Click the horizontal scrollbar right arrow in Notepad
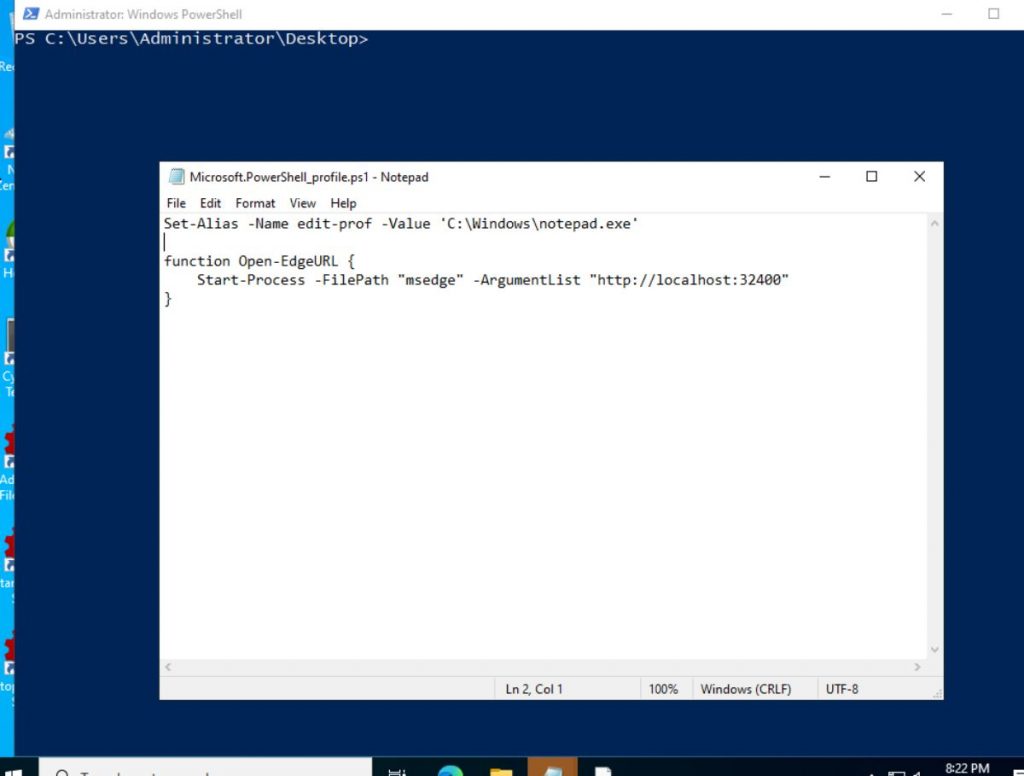Viewport: 1024px width, 776px height. coord(917,667)
